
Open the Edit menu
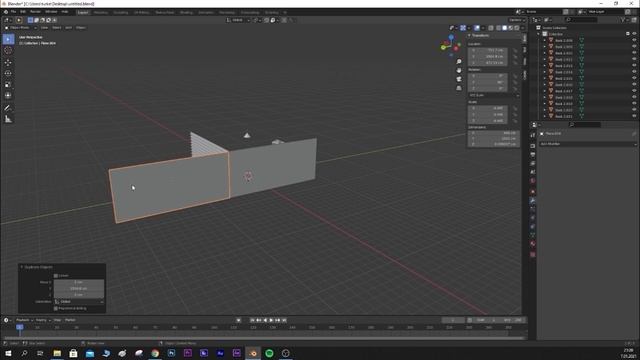tap(23, 12)
